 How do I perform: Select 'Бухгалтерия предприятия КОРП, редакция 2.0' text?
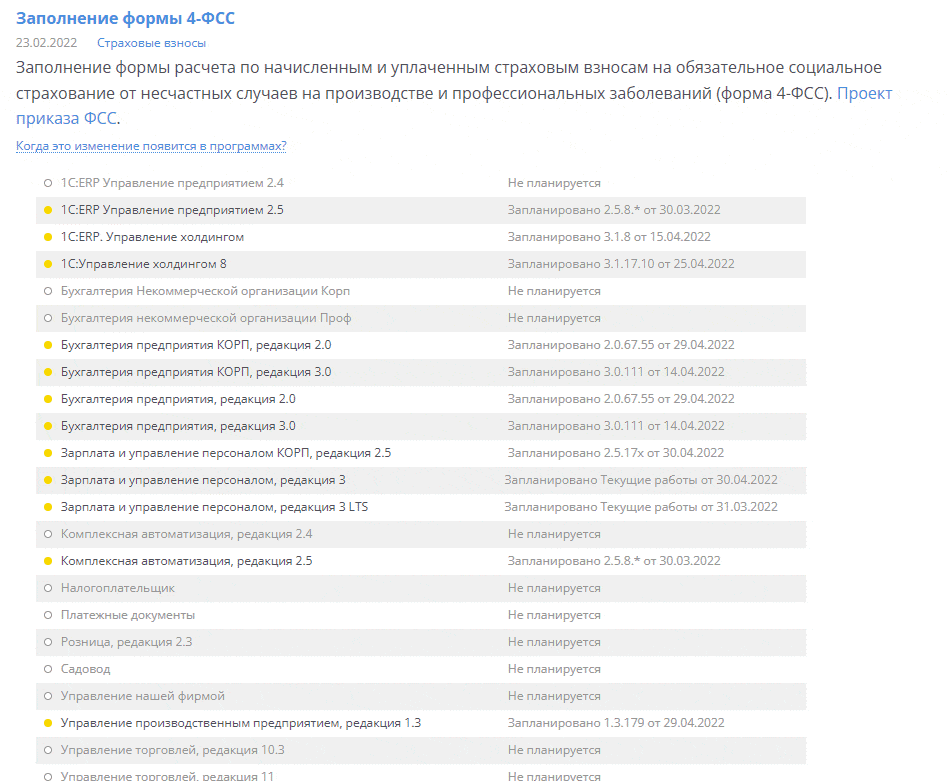[196, 345]
